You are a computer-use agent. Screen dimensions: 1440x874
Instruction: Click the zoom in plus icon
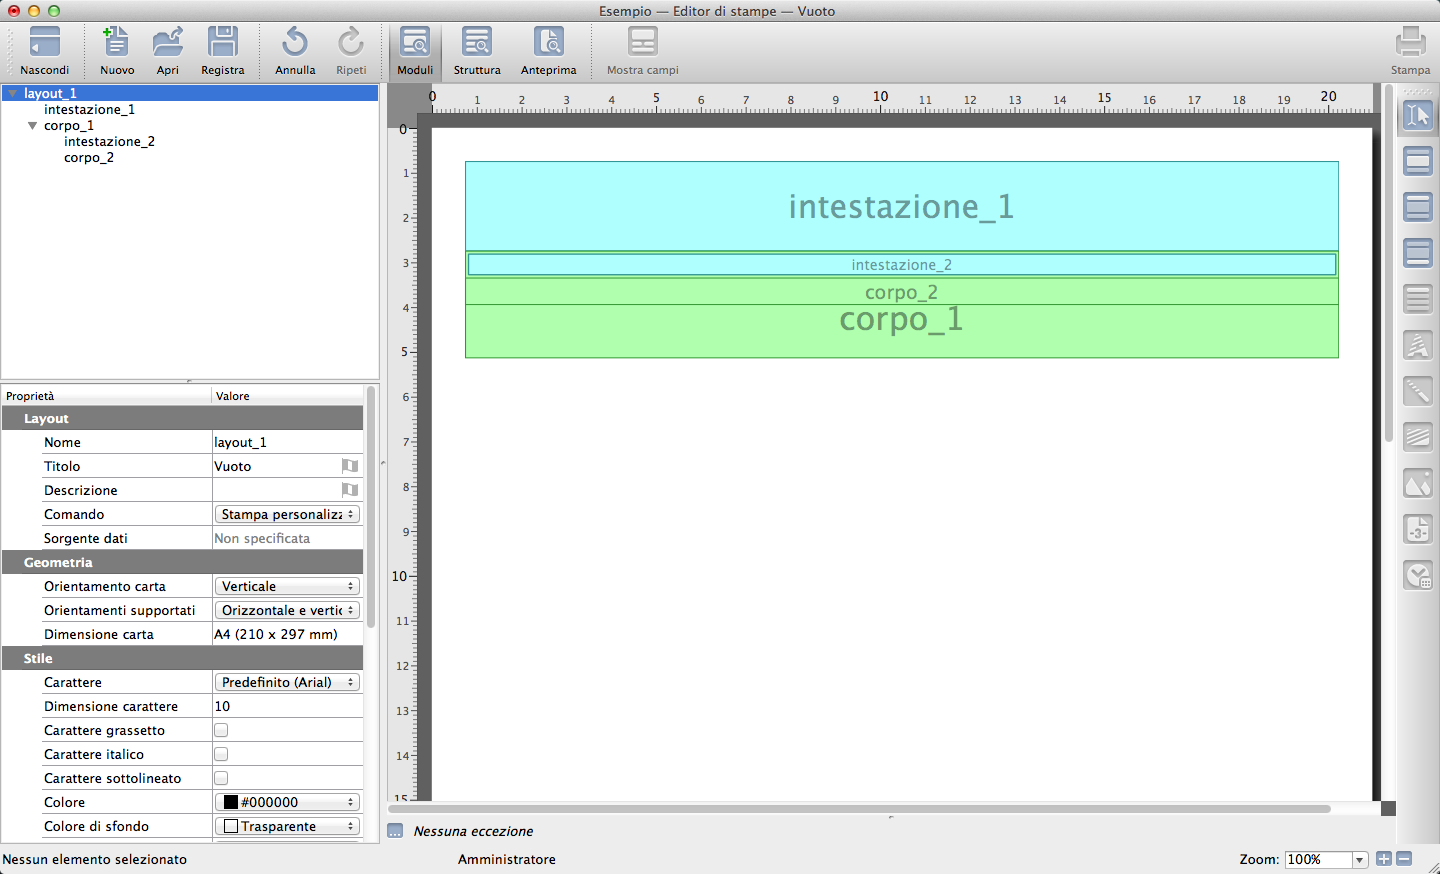point(1384,859)
